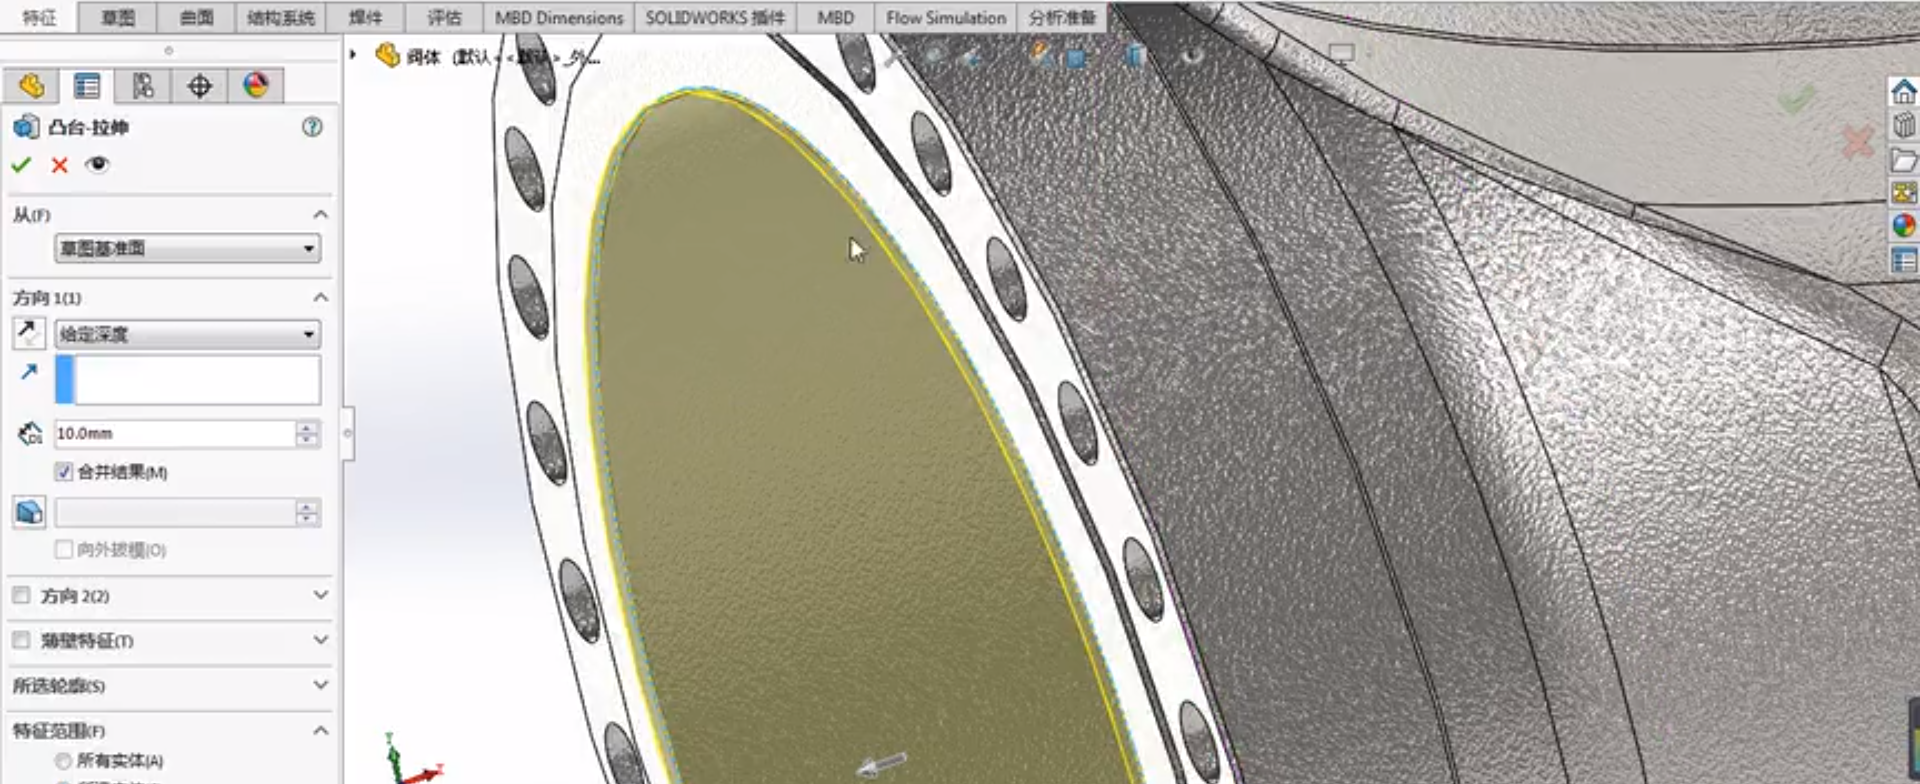
Task: Click the 10.0mm depth input field
Action: [x=173, y=433]
